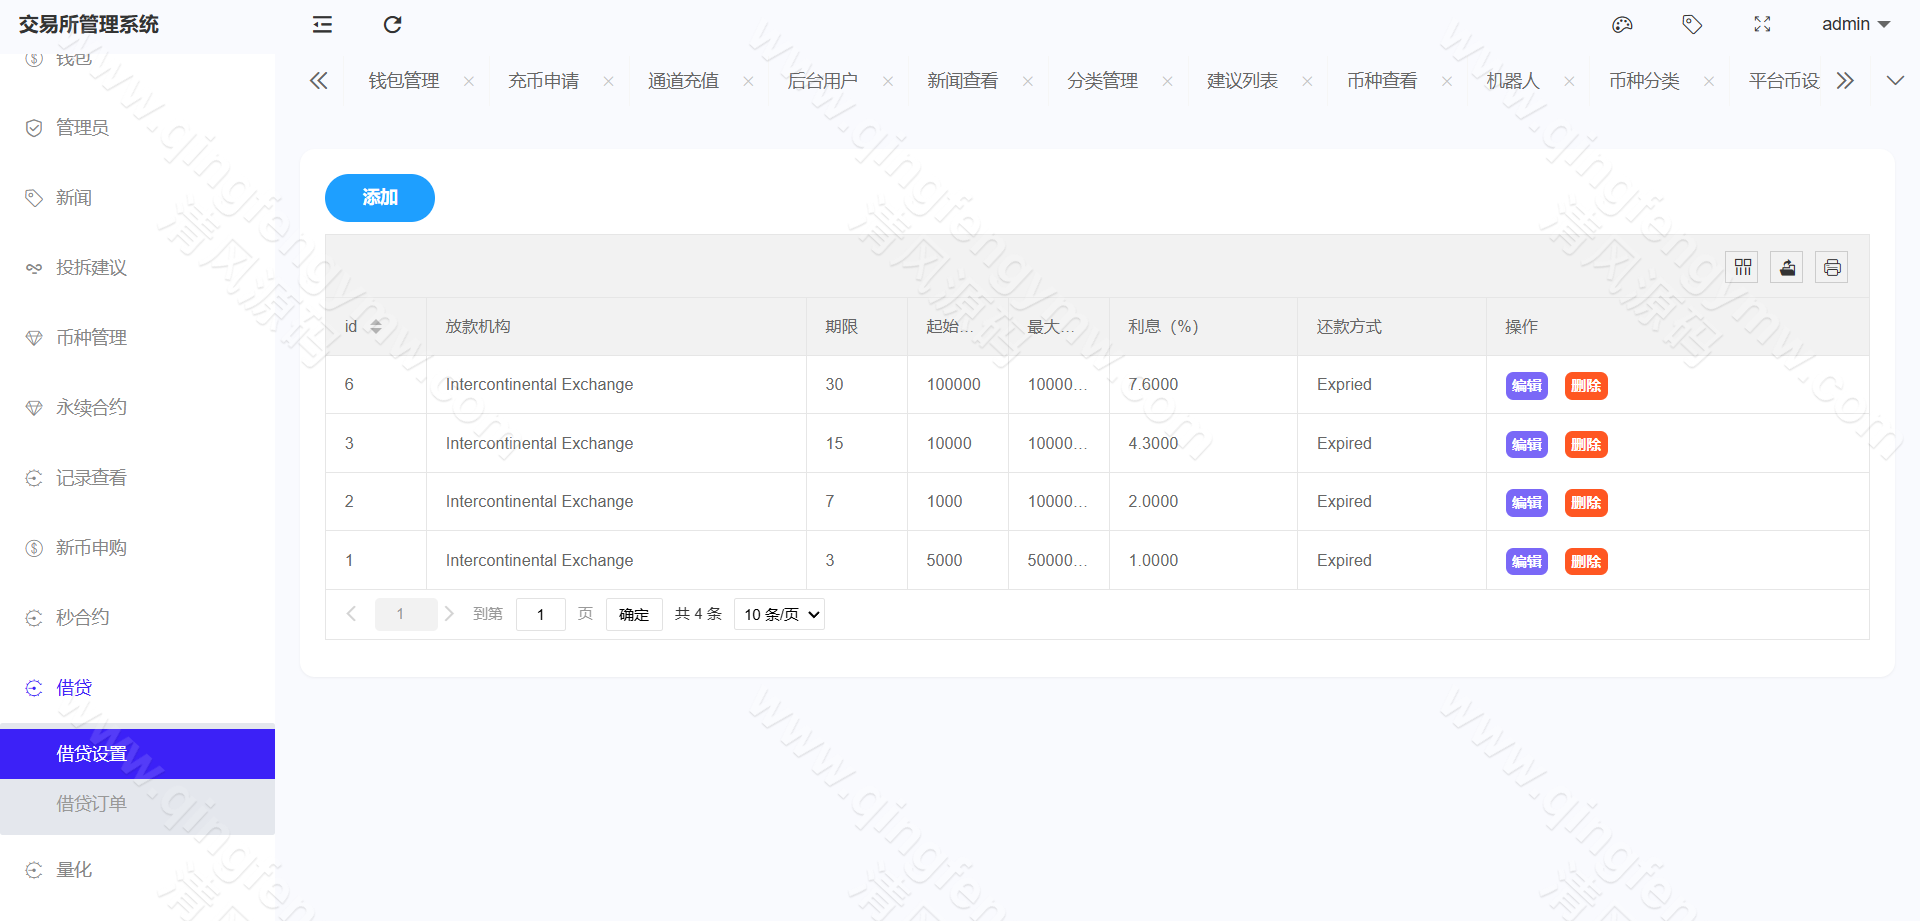Print the loan settings table
1920x921 pixels.
click(x=1832, y=267)
